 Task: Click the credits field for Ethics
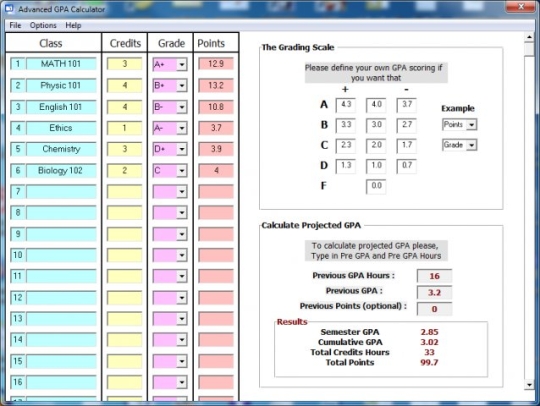125,128
